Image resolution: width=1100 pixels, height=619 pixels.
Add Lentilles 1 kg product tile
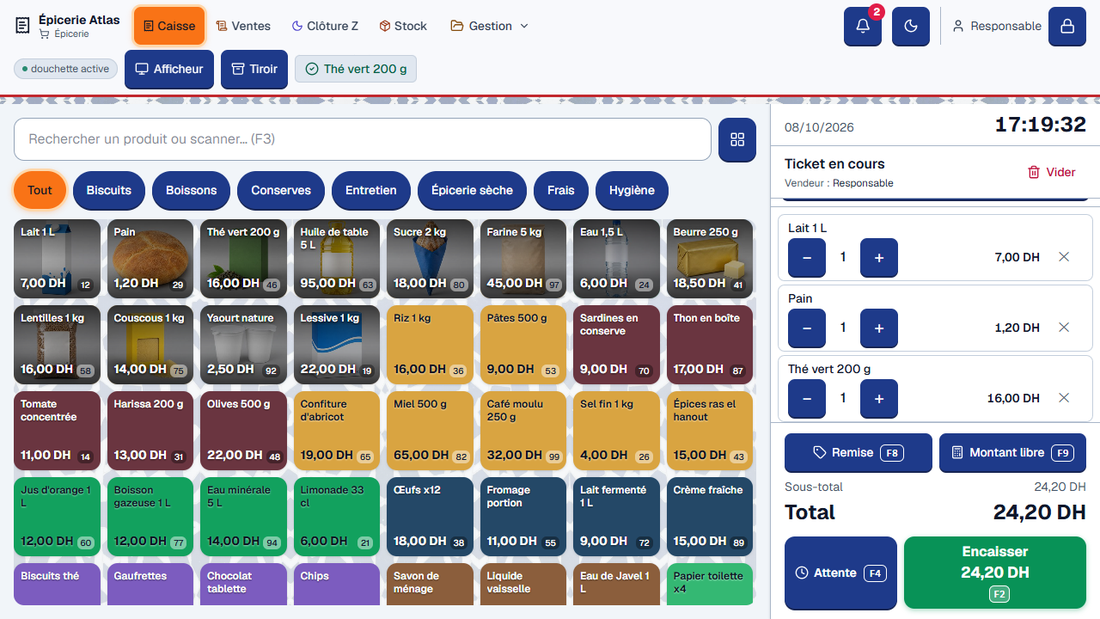click(x=57, y=345)
